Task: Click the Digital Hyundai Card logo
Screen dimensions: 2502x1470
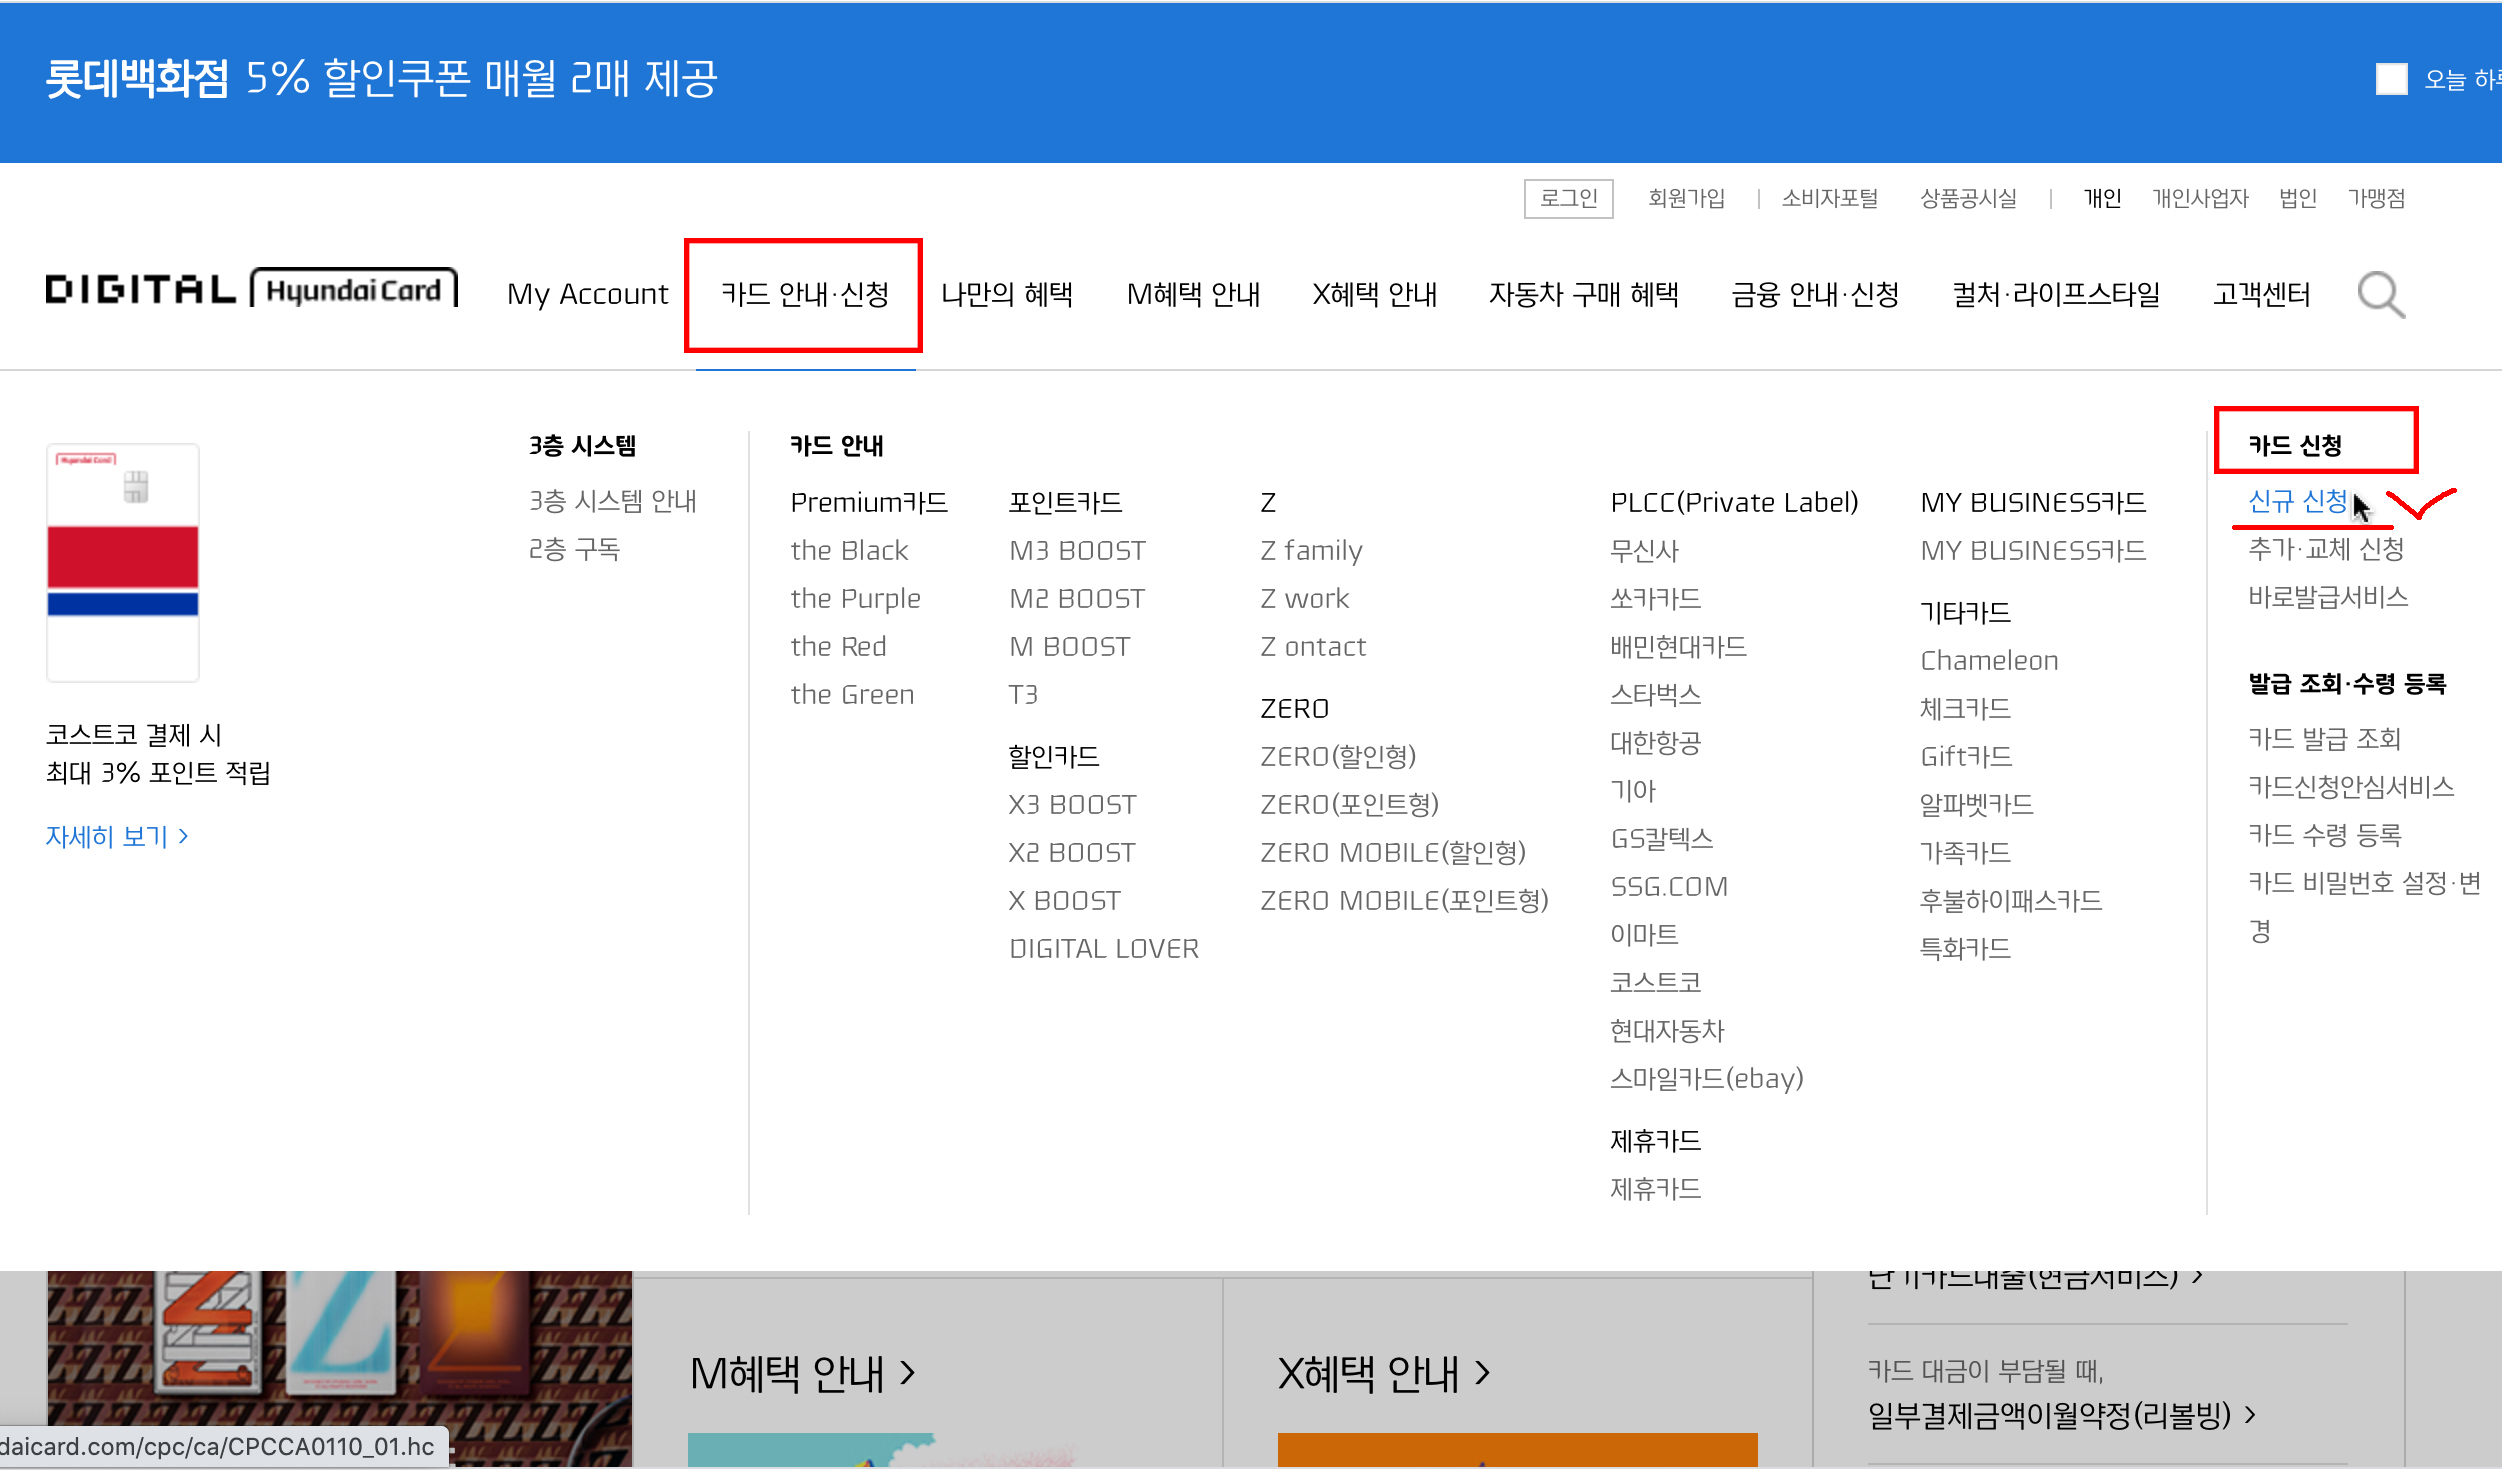Action: pos(252,289)
